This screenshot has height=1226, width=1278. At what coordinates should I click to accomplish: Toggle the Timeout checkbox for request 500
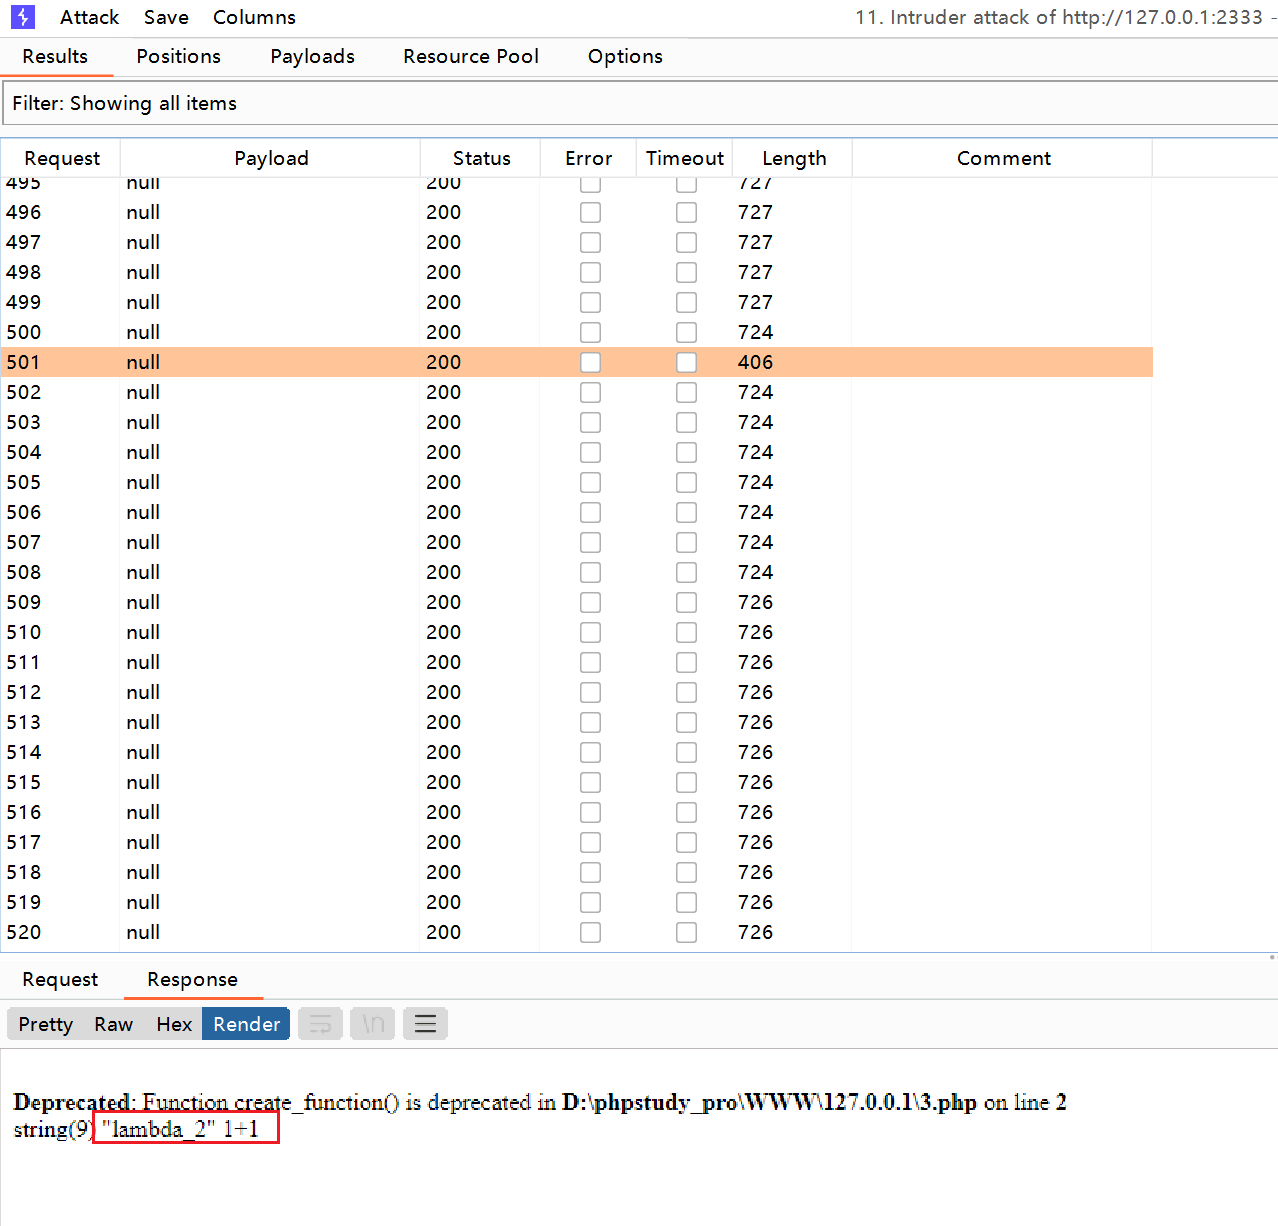click(x=686, y=332)
